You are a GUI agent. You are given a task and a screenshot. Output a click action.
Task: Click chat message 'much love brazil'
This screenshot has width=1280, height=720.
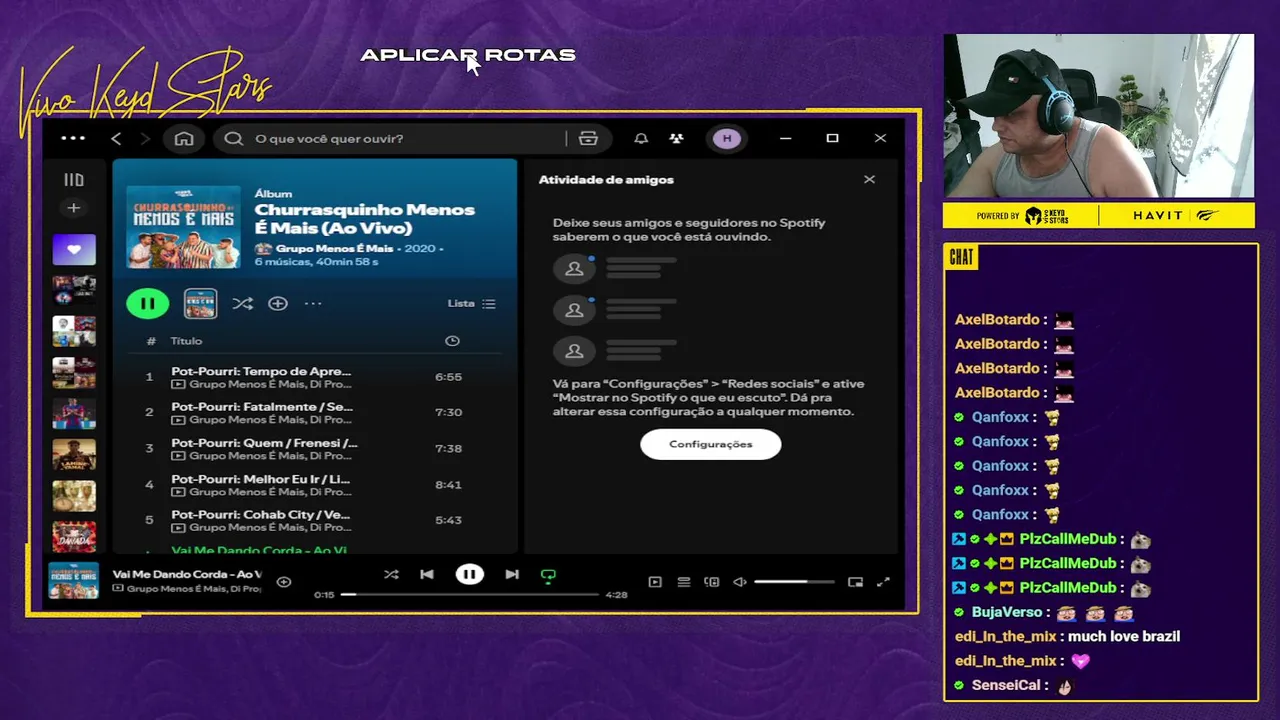pyautogui.click(x=1124, y=636)
